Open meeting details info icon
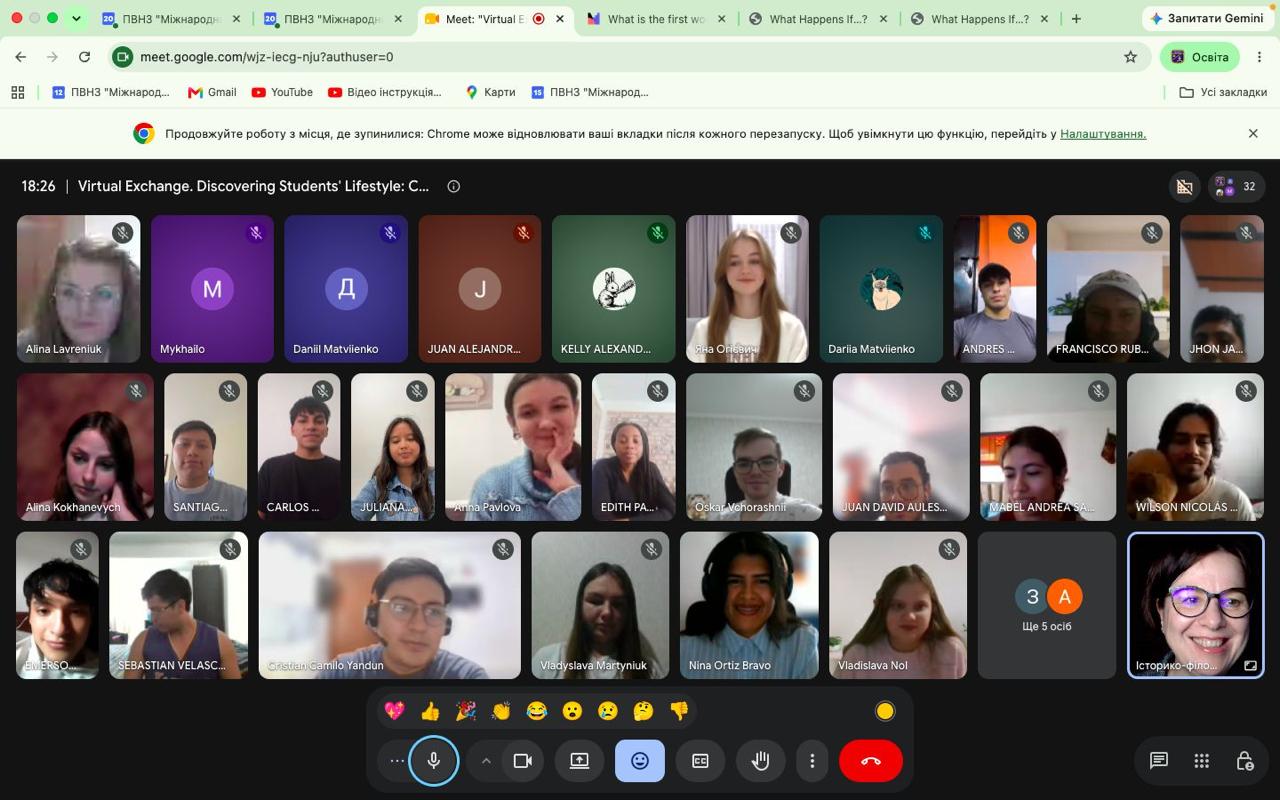This screenshot has width=1280, height=800. 453,186
